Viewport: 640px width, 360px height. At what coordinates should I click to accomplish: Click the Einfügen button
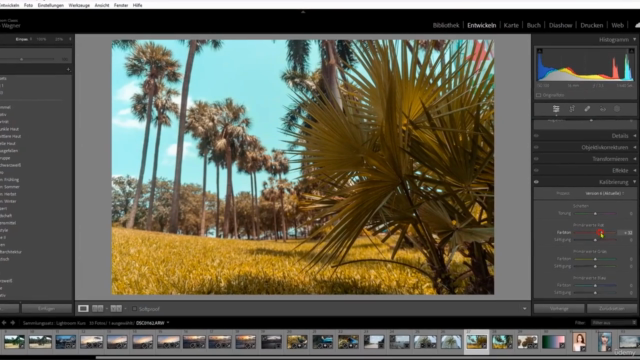[47, 309]
